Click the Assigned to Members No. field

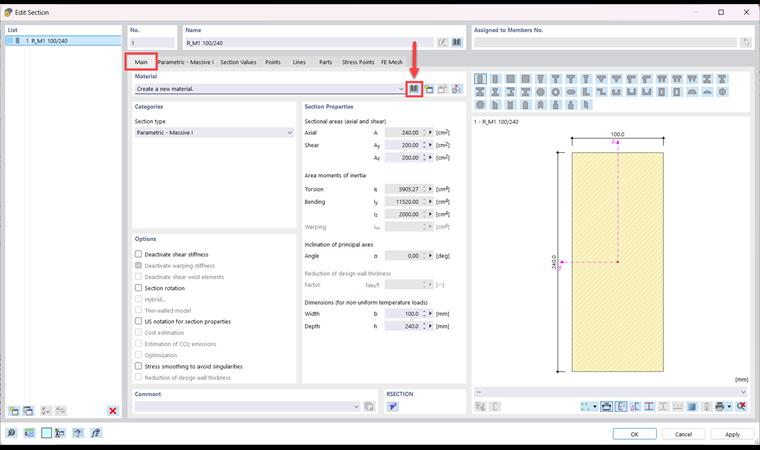coord(605,43)
